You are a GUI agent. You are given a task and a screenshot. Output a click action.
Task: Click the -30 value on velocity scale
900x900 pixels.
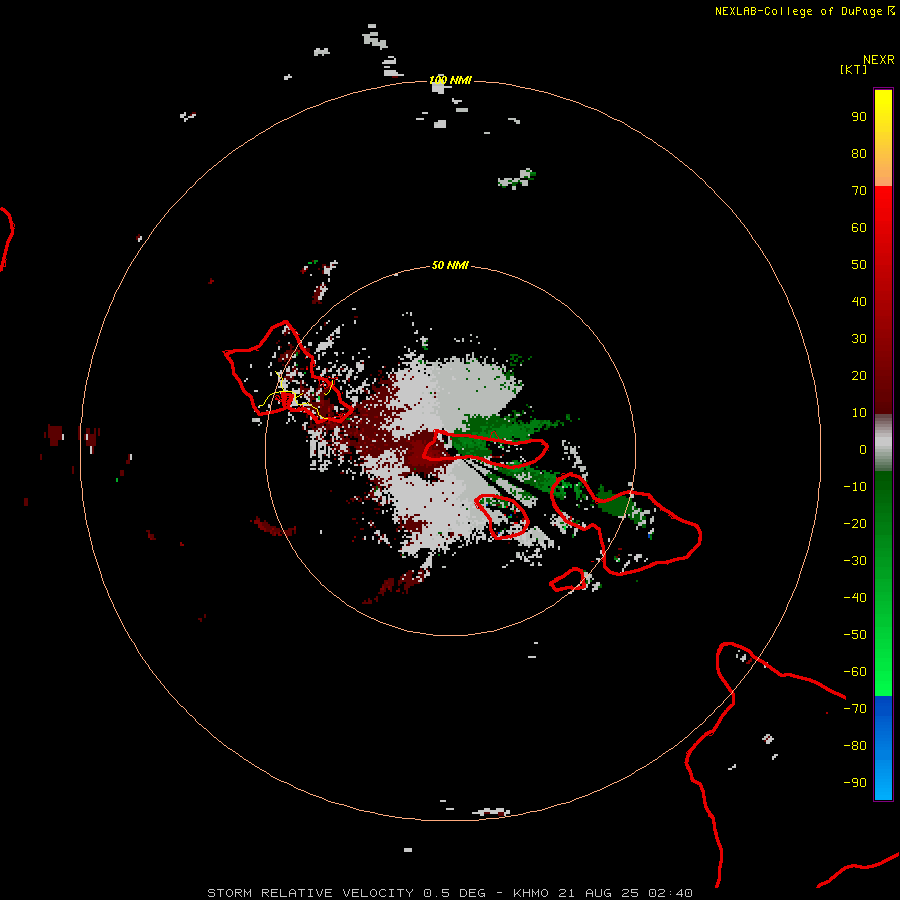point(855,561)
